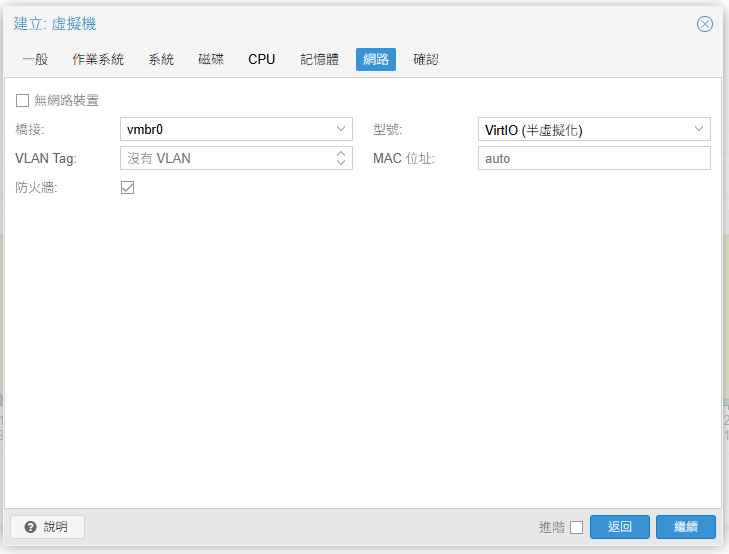This screenshot has width=729, height=554.
Task: Go to the 磁碟 tab
Action: (211, 59)
